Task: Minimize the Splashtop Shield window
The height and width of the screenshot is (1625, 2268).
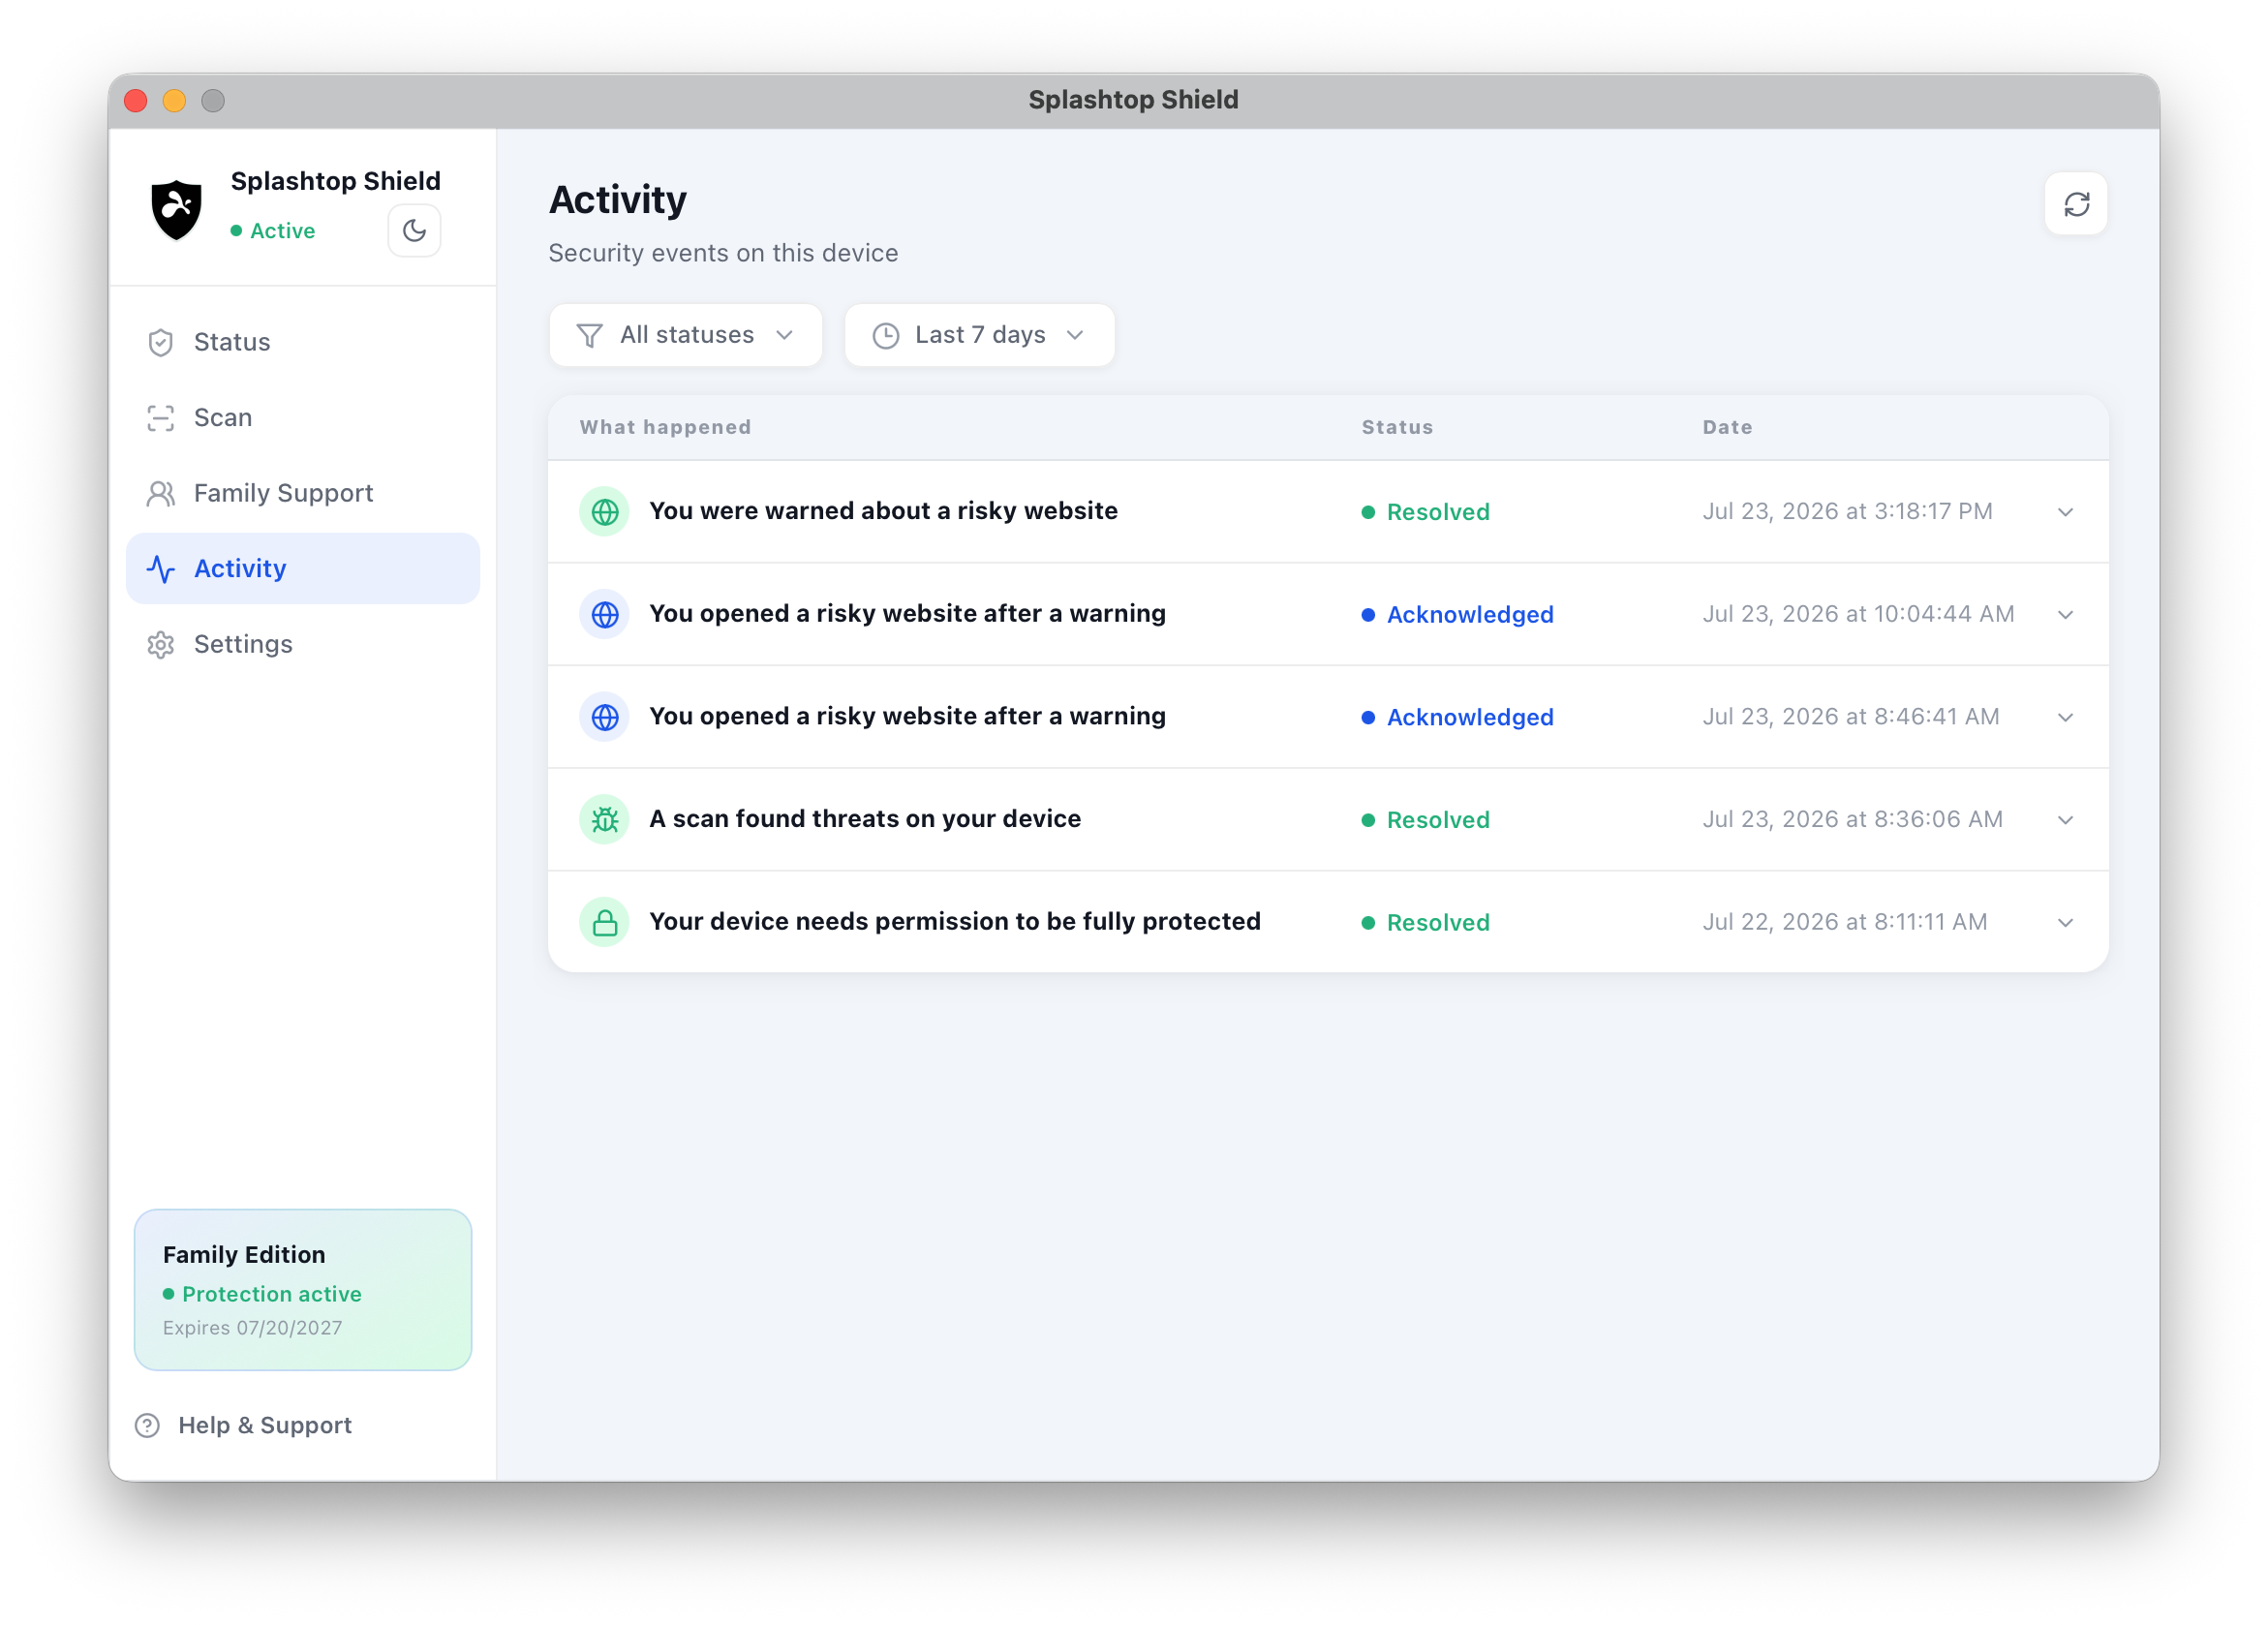Action: (174, 101)
